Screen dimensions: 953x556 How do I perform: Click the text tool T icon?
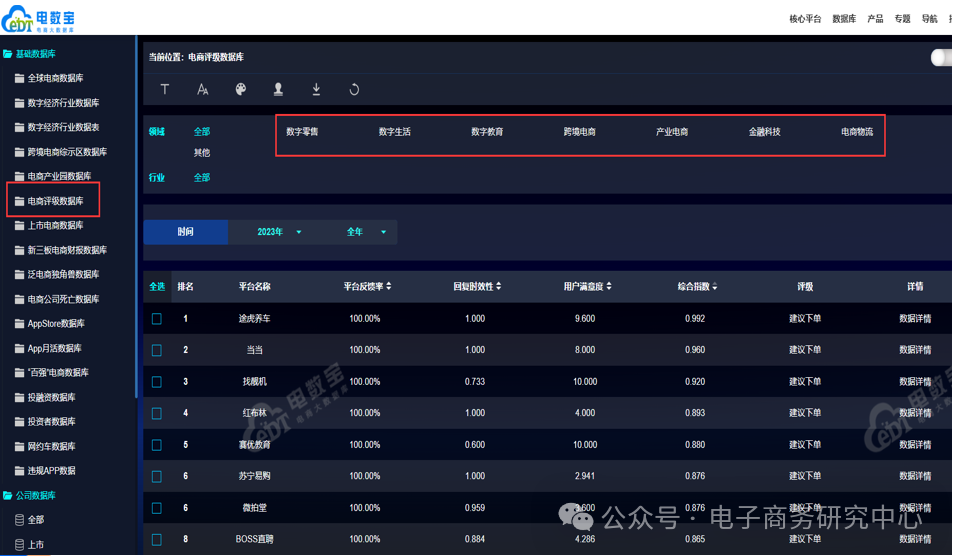[165, 89]
